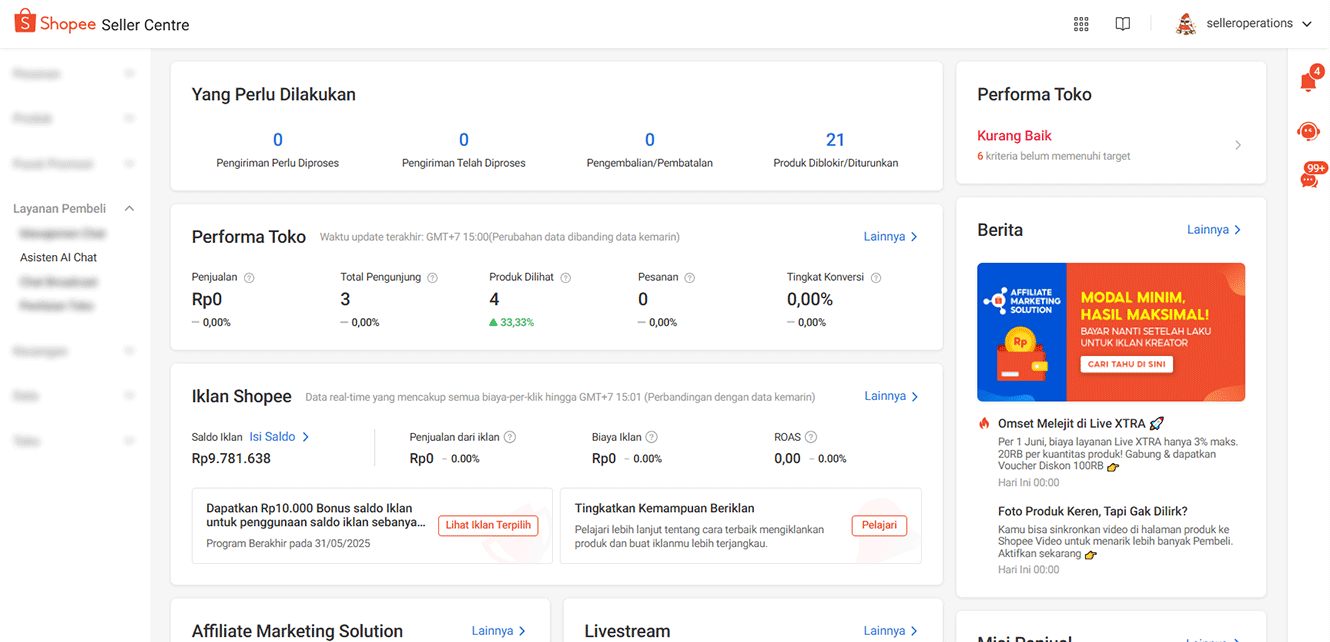
Task: Click CARI TAHU DI SINI banner button
Action: point(1127,365)
